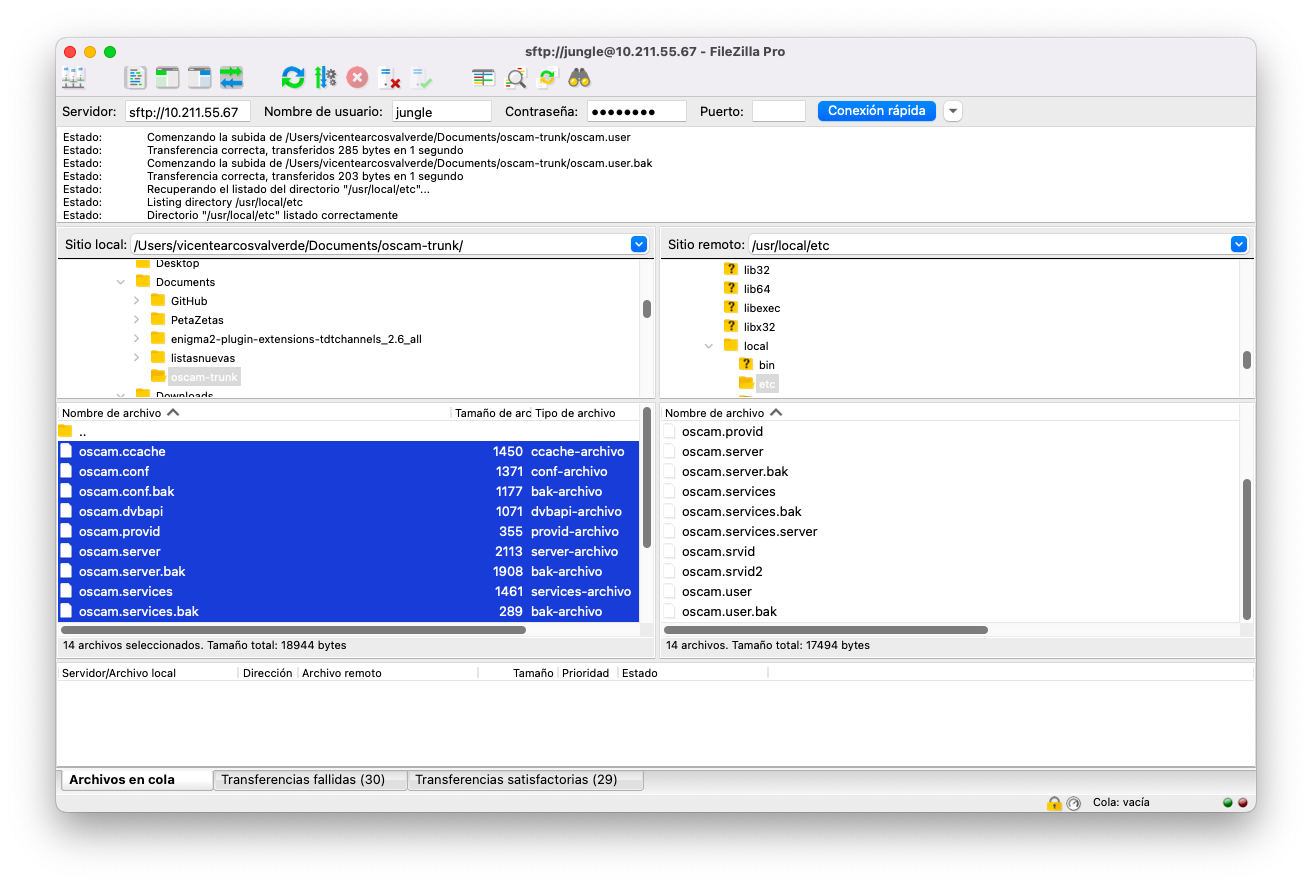Switch to Transferencias satisfactorias tab
The height and width of the screenshot is (886, 1312).
tap(516, 780)
